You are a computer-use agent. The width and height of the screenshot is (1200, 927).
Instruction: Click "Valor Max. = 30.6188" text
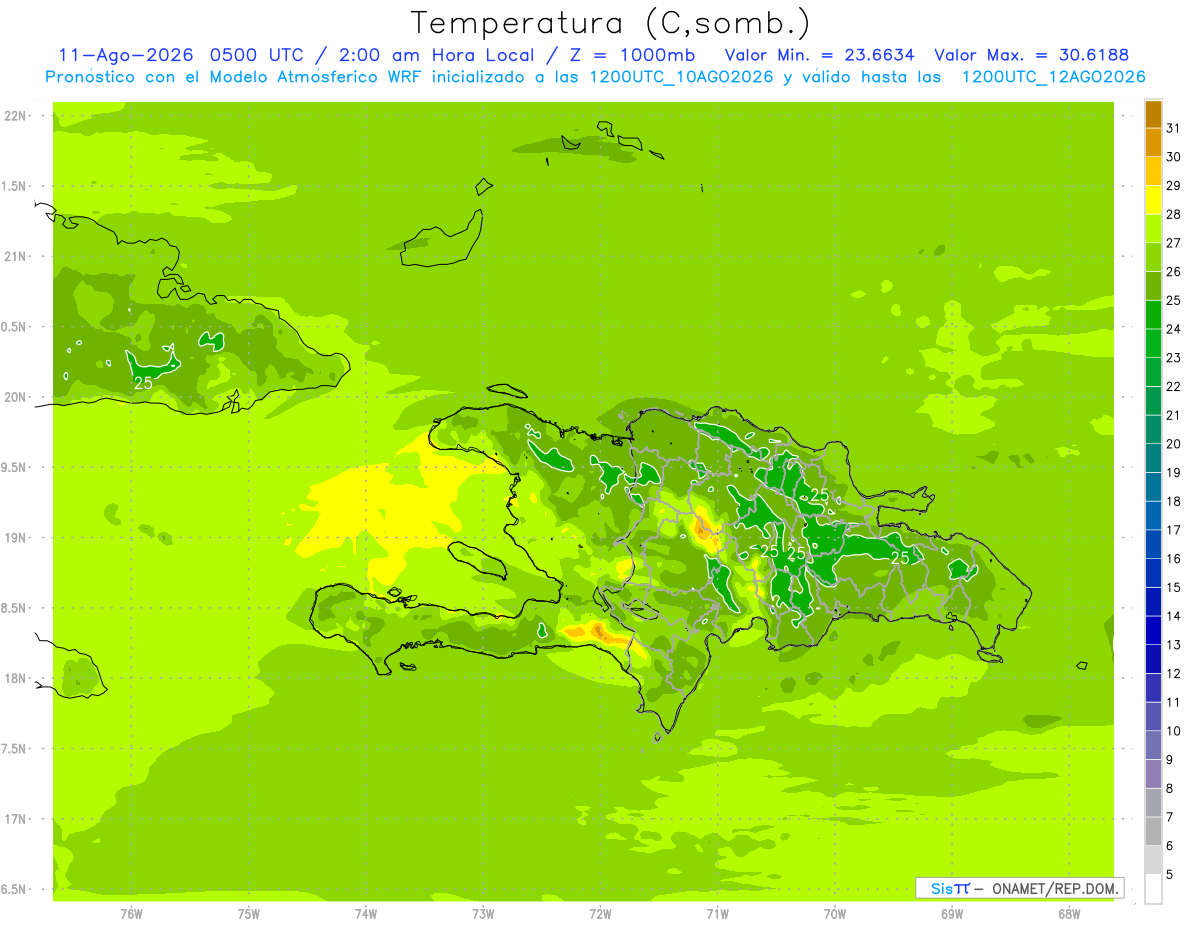coord(1031,55)
